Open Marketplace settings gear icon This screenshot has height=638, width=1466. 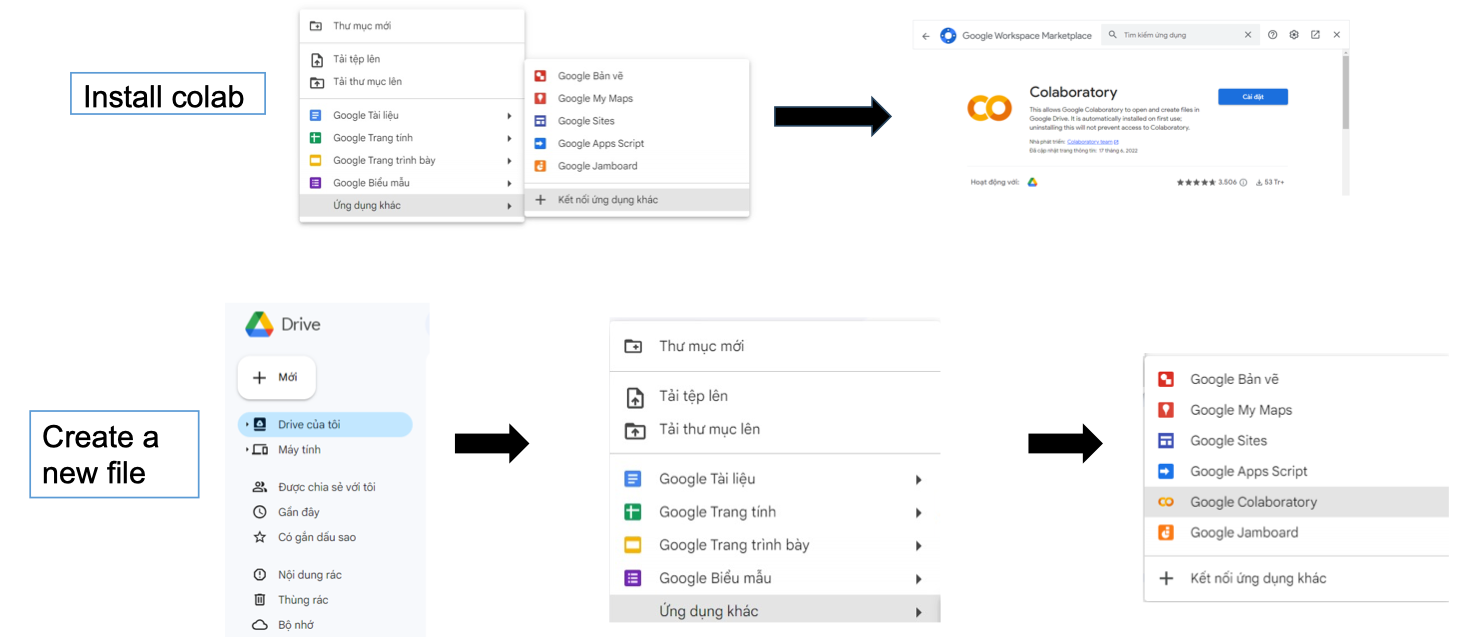1294,35
